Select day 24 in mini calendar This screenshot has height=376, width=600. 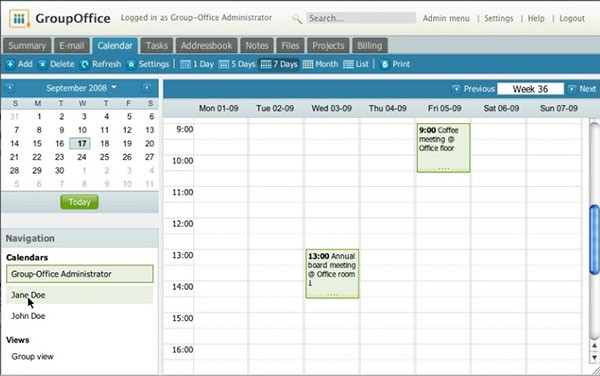pyautogui.click(x=82, y=157)
